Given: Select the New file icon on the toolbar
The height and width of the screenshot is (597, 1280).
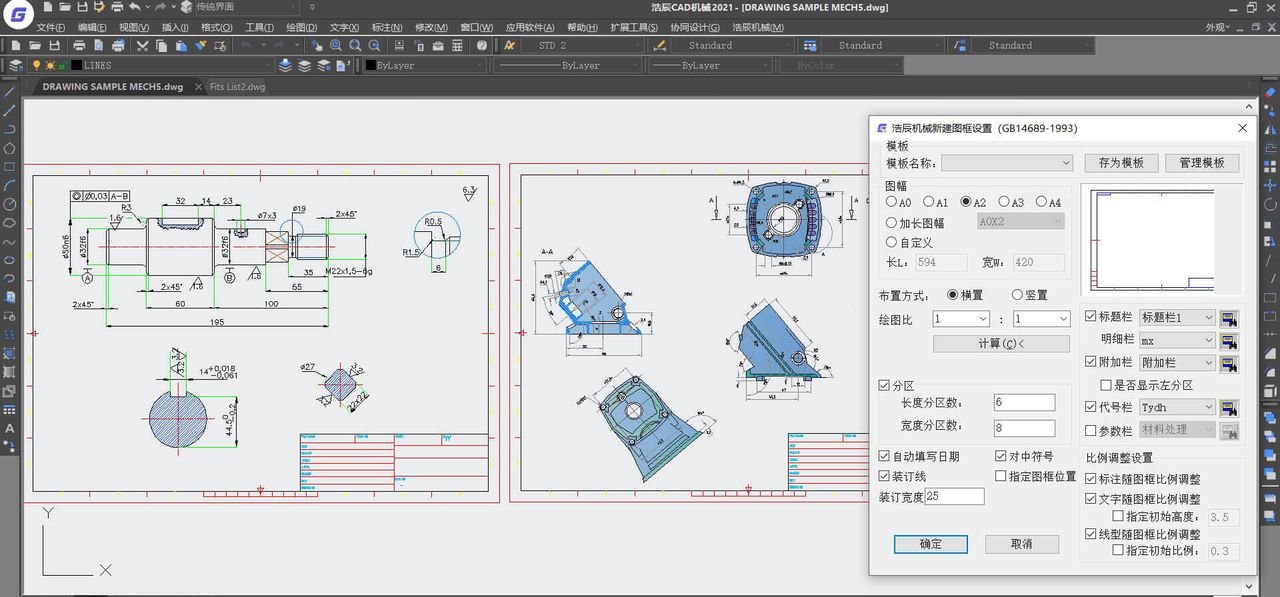Looking at the screenshot, I should point(16,44).
